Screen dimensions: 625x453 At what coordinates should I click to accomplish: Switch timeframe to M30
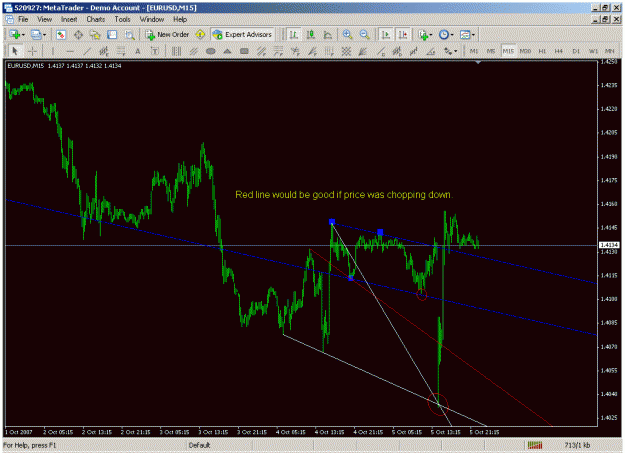[525, 51]
